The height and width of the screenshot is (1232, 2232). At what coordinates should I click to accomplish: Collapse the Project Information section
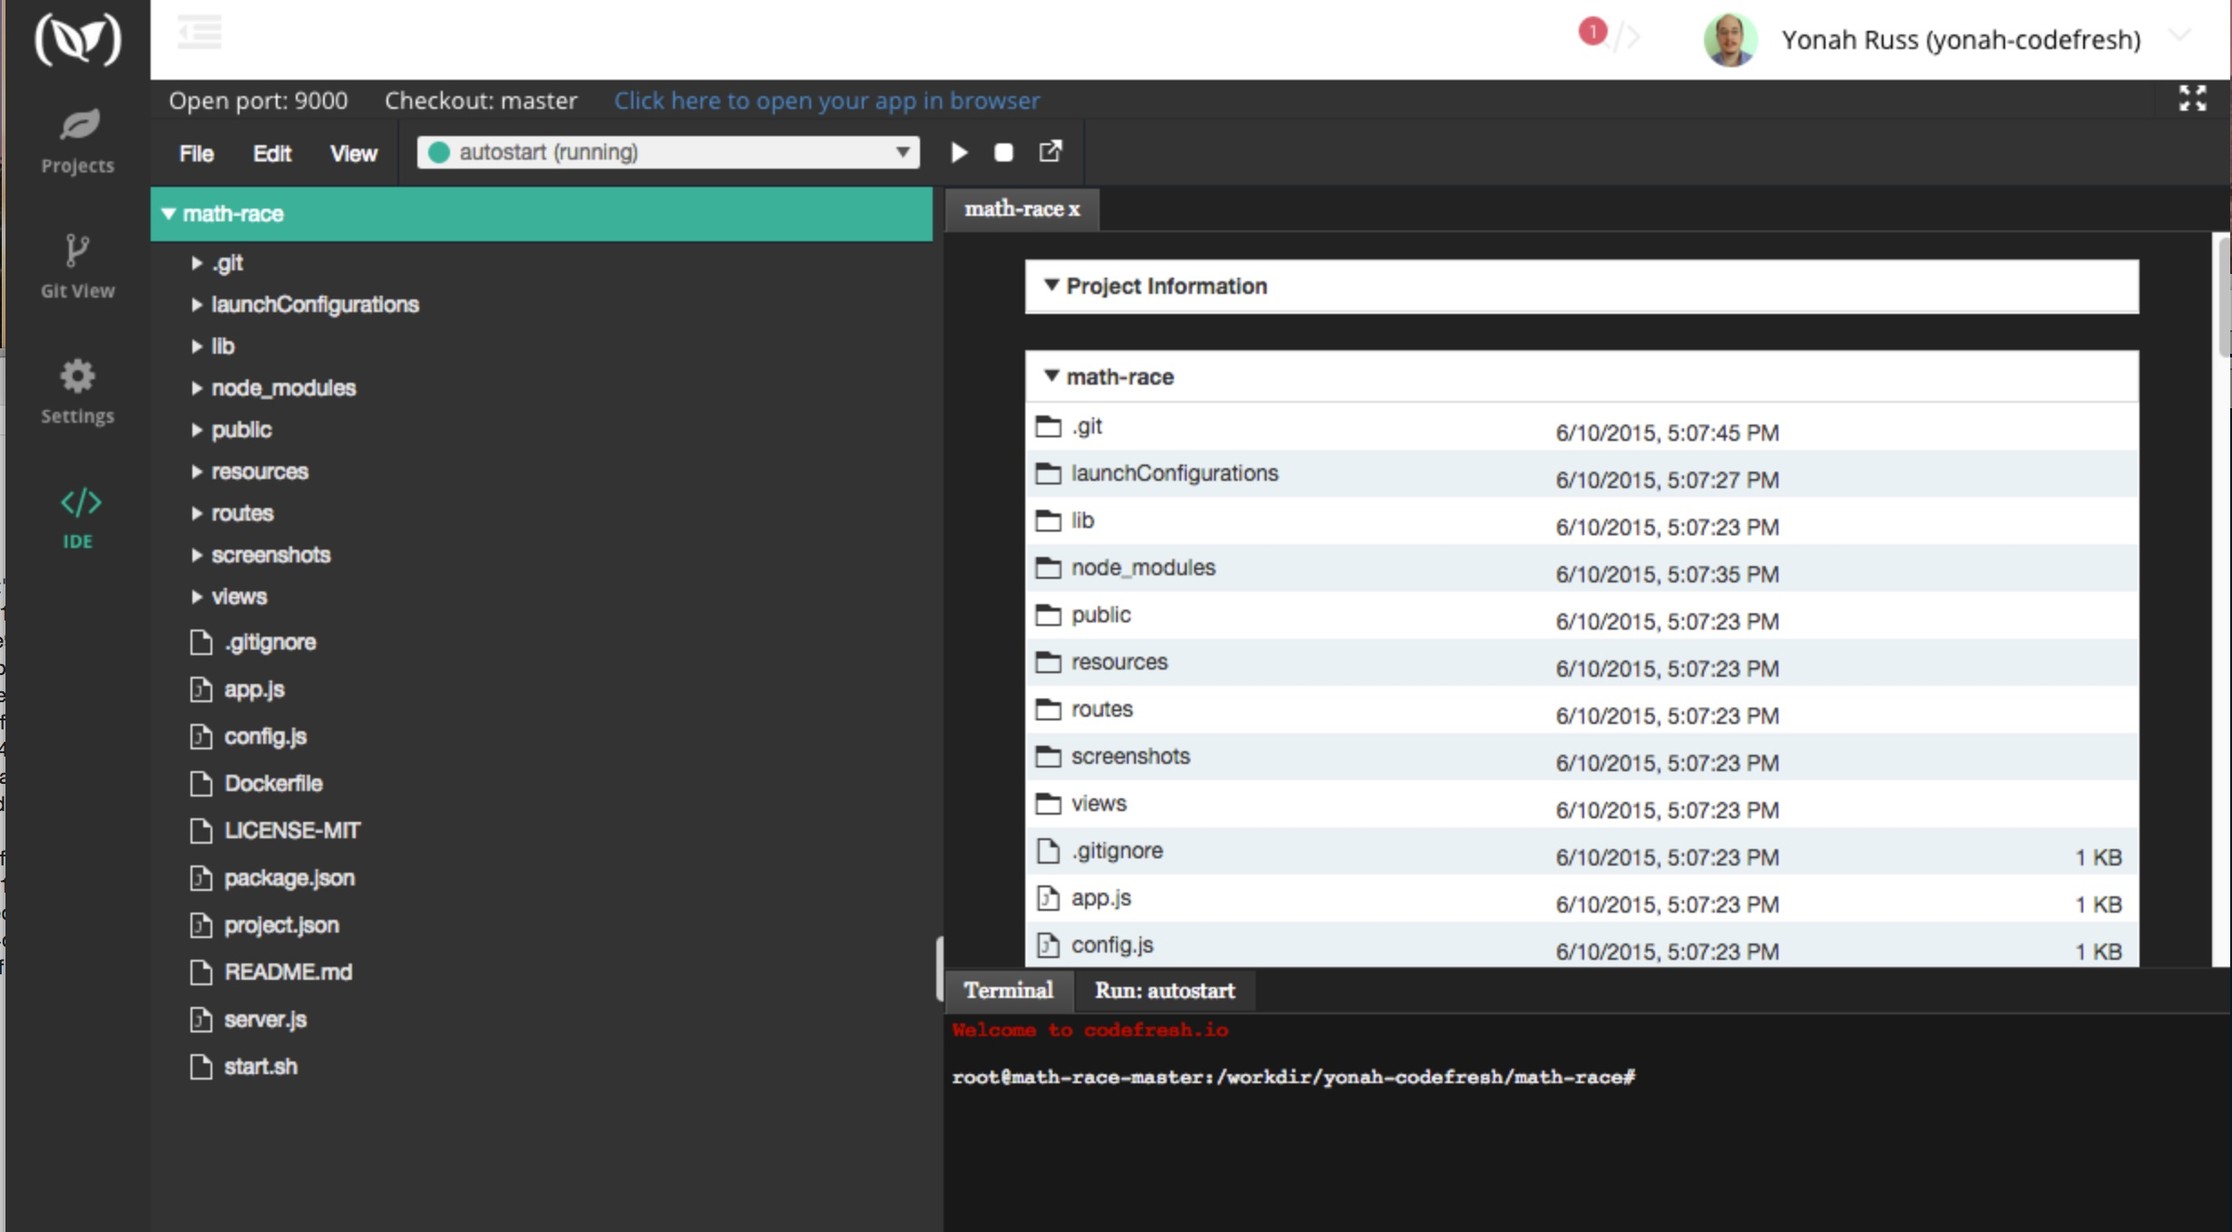[1052, 286]
